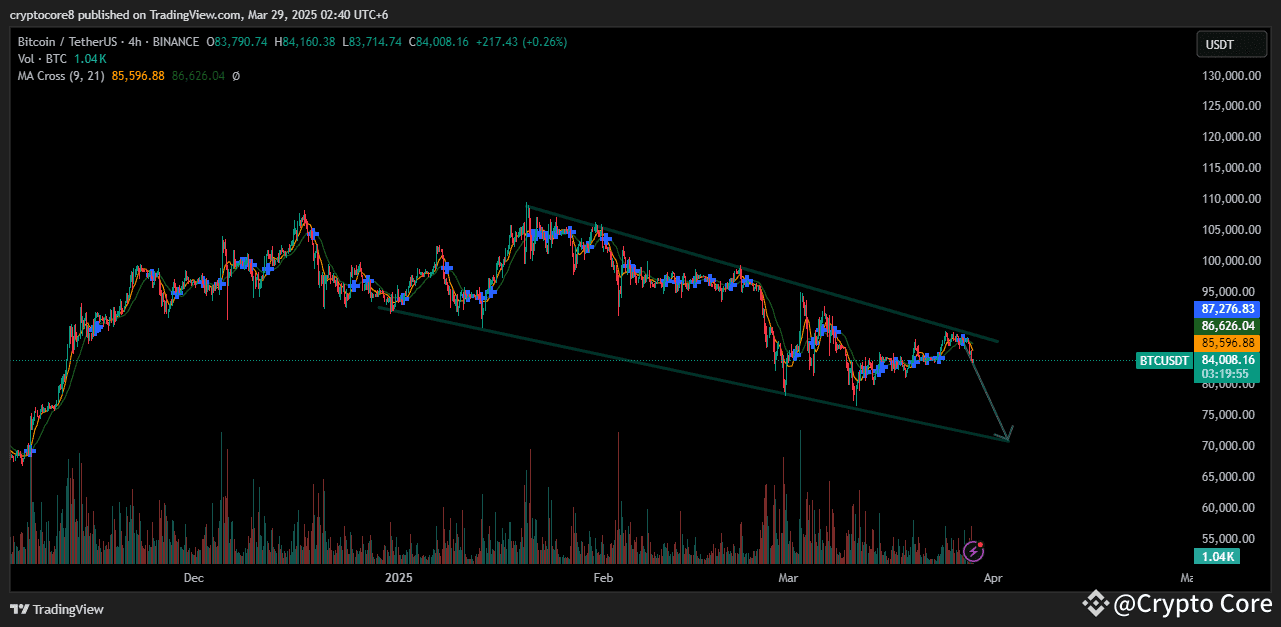Click the 2025 label on time axis
This screenshot has width=1281, height=627.
pos(399,578)
